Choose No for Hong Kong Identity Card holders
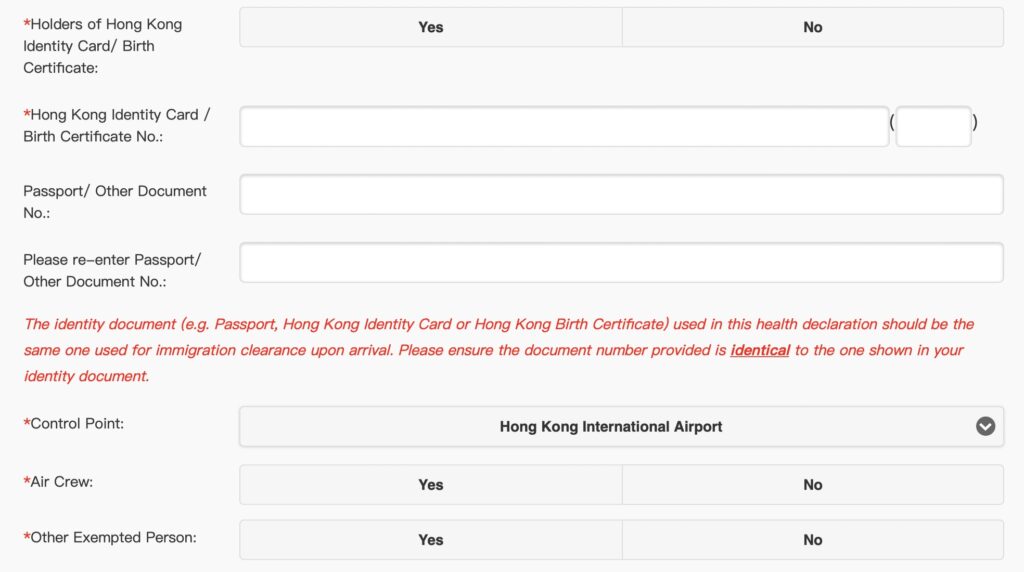Image resolution: width=1024 pixels, height=572 pixels. pyautogui.click(x=812, y=27)
